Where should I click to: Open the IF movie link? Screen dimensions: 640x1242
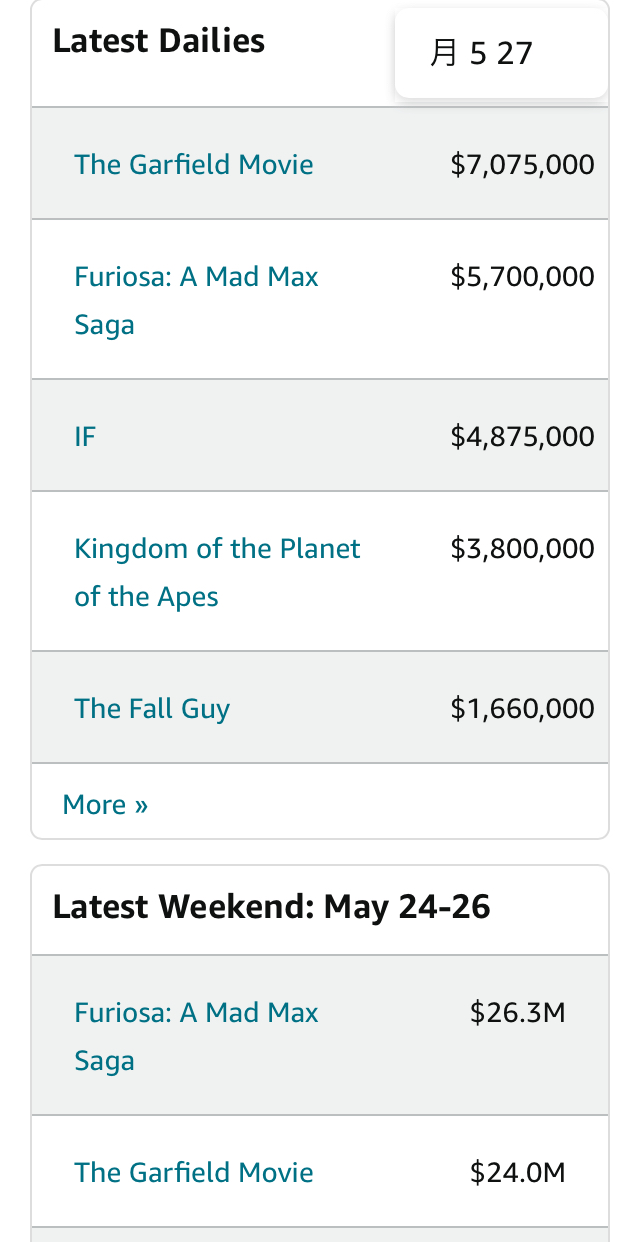(85, 437)
